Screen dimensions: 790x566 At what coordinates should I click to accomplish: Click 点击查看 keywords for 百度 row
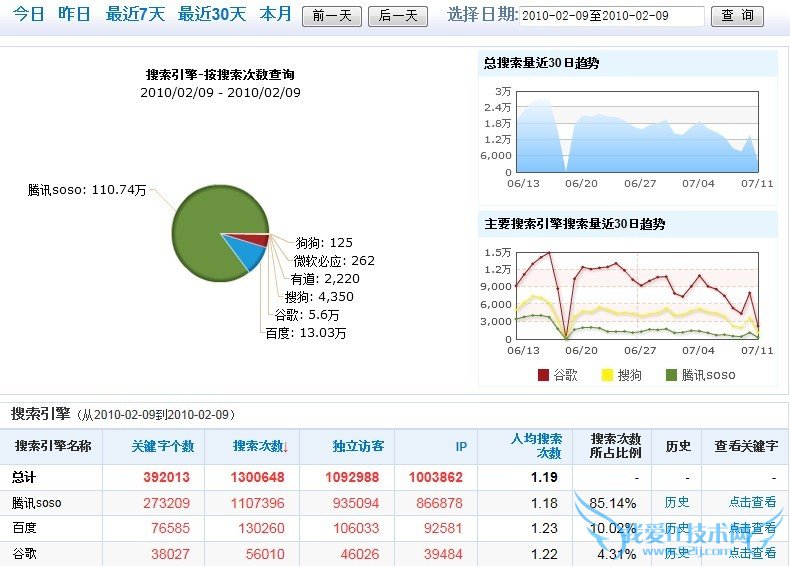[x=752, y=528]
